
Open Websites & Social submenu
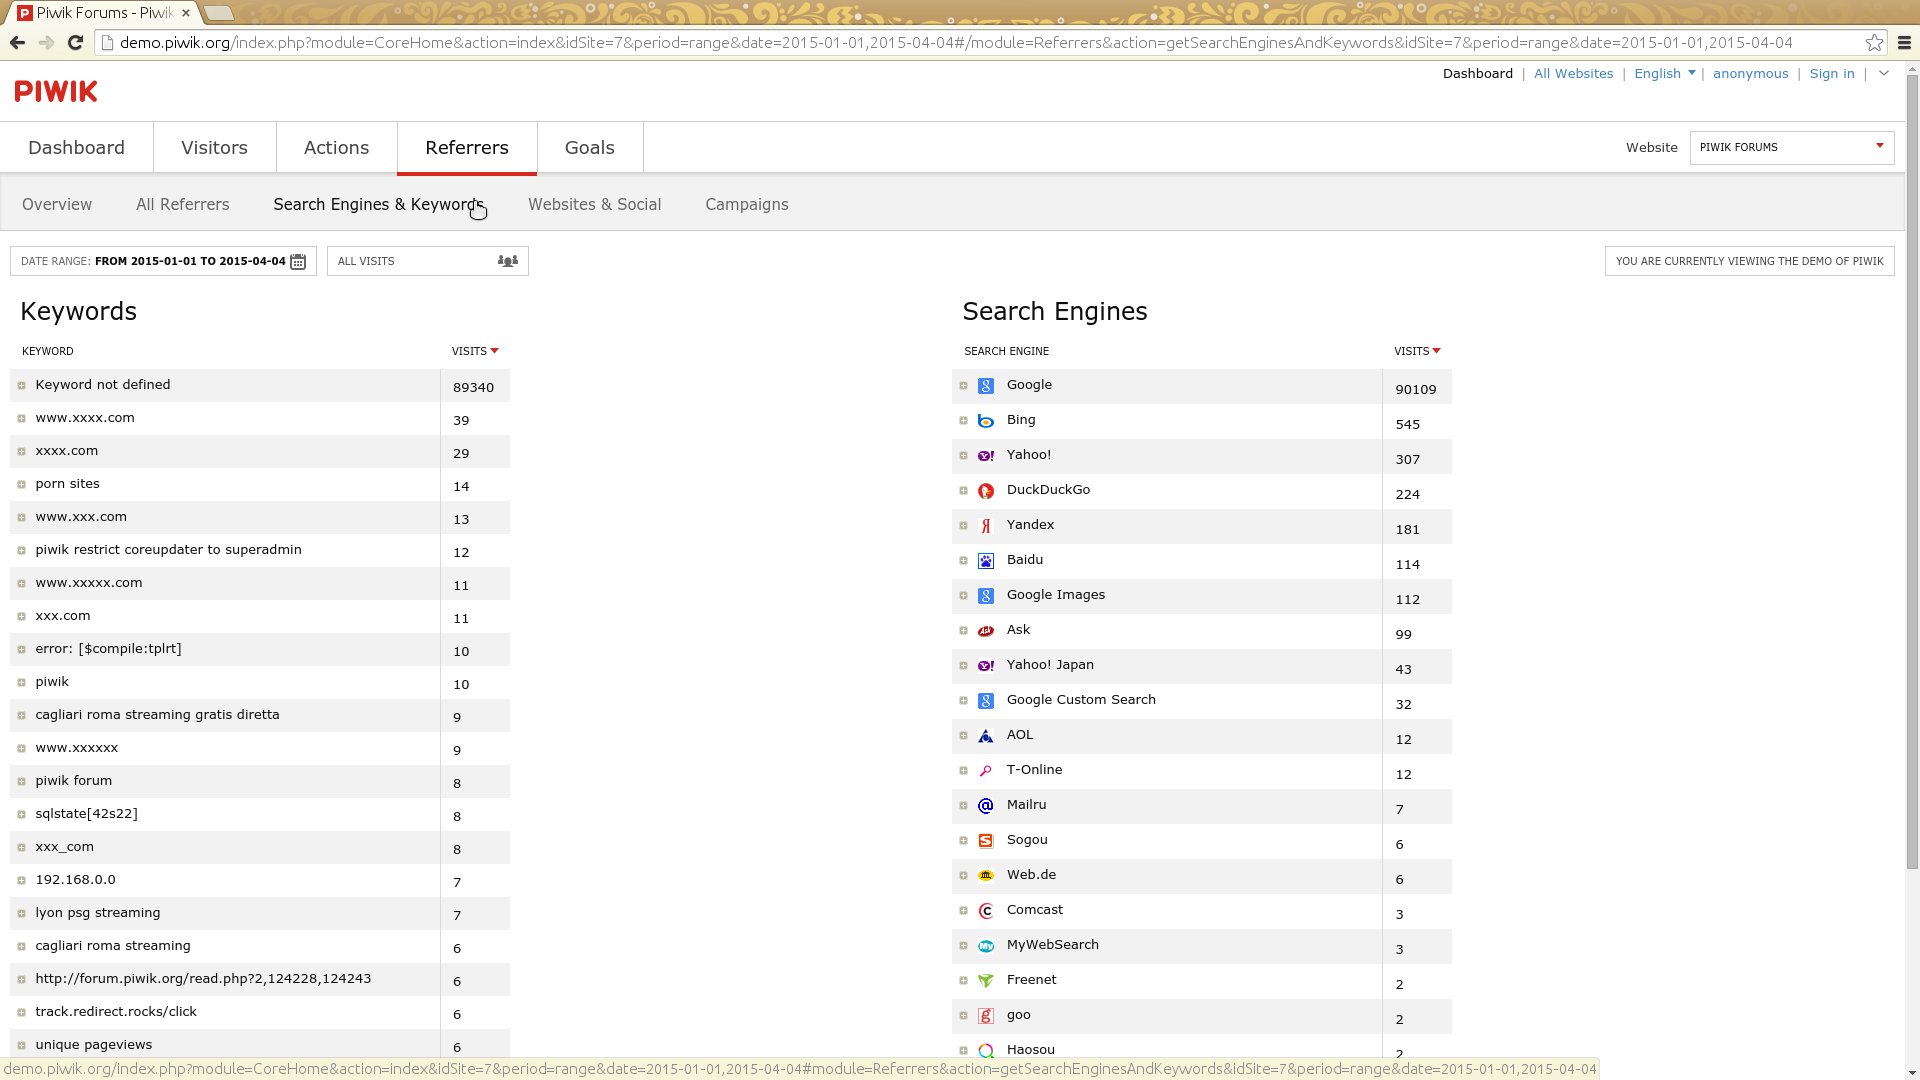coord(595,204)
